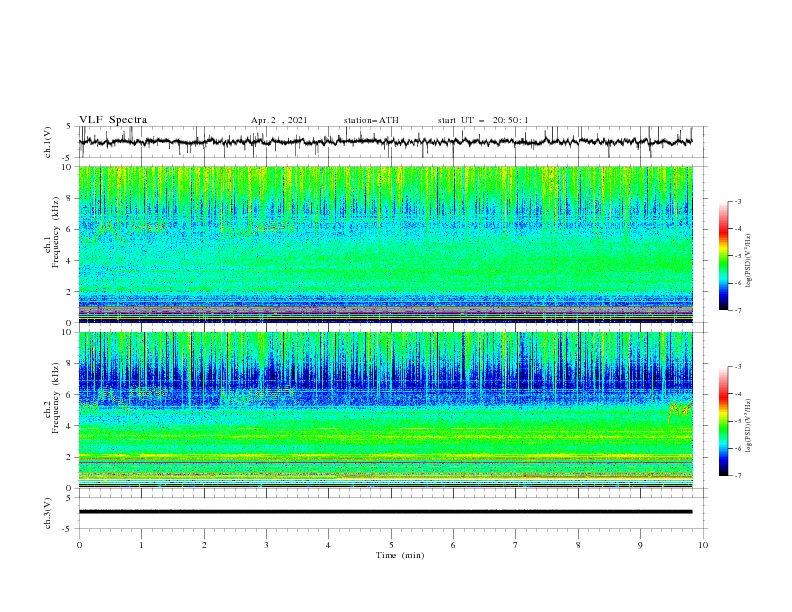This screenshot has width=792, height=612.
Task: Click the "ch.1(V)" waveform axis label
Action: (x=48, y=142)
